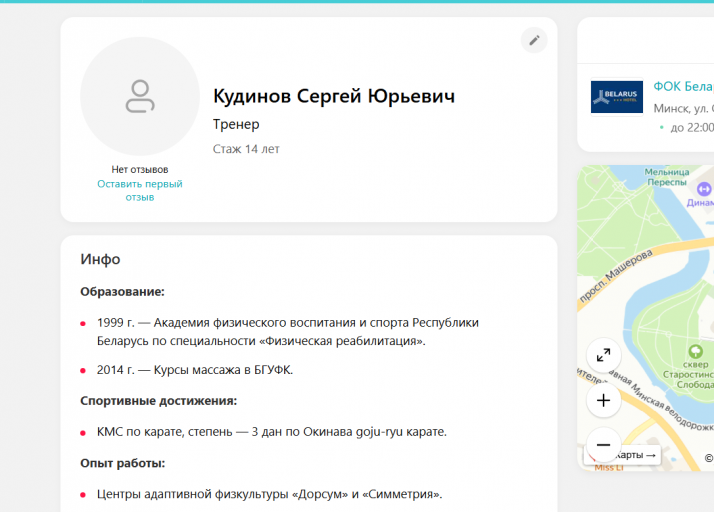
Task: Zoom out on the map with minus button
Action: 603,445
